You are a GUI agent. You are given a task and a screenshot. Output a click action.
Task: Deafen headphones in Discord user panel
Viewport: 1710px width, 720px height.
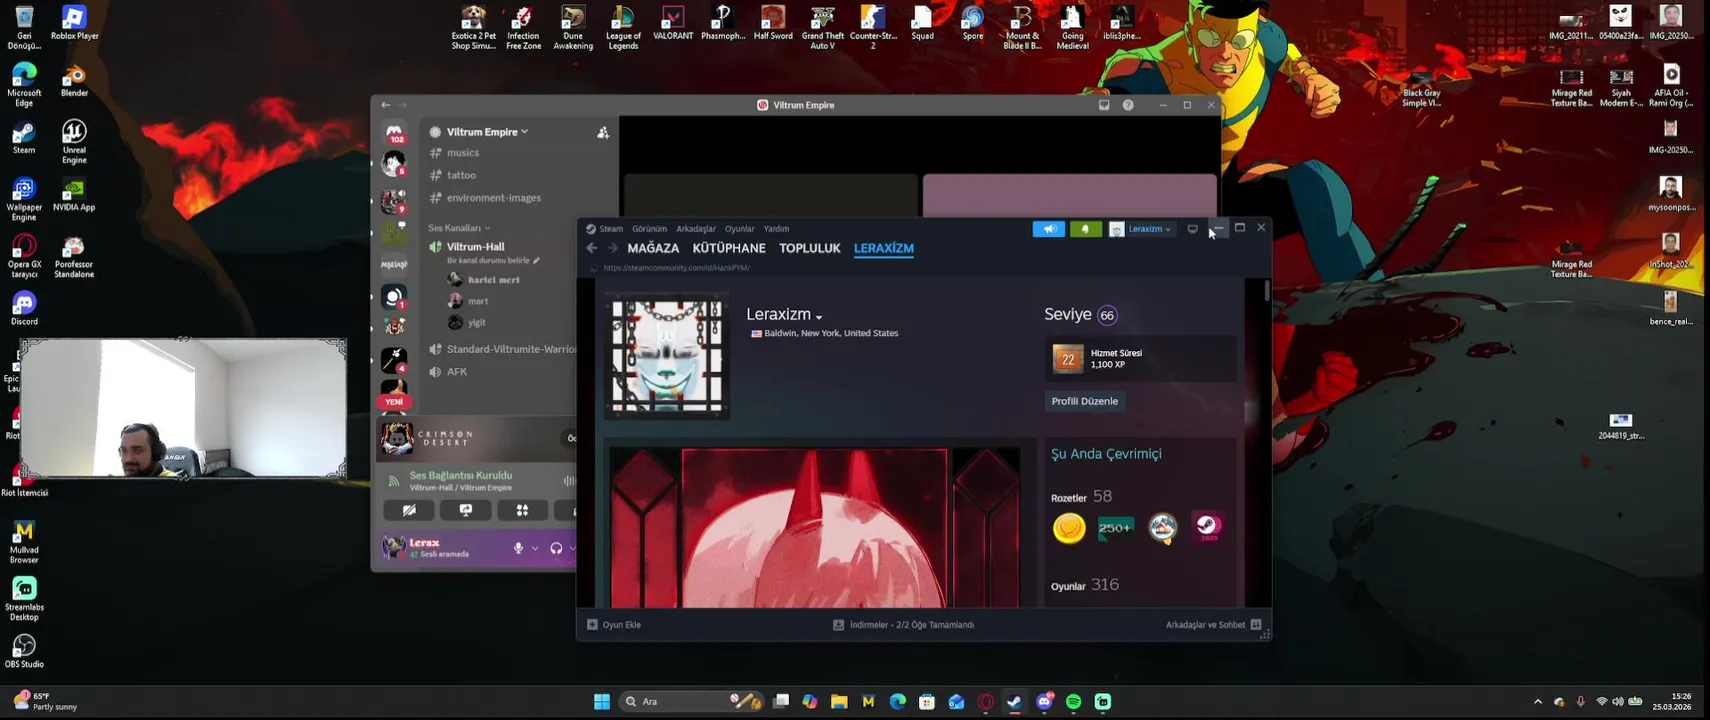tap(556, 548)
